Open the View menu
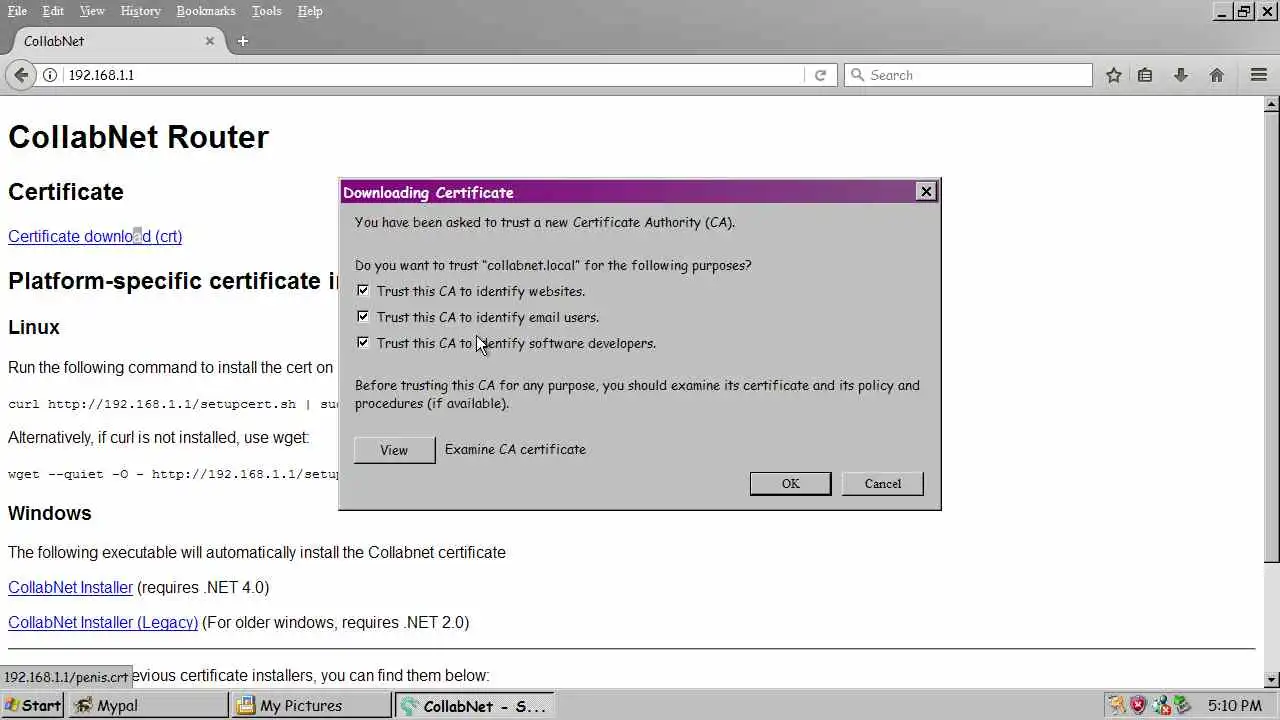This screenshot has height=720, width=1280. pos(92,11)
